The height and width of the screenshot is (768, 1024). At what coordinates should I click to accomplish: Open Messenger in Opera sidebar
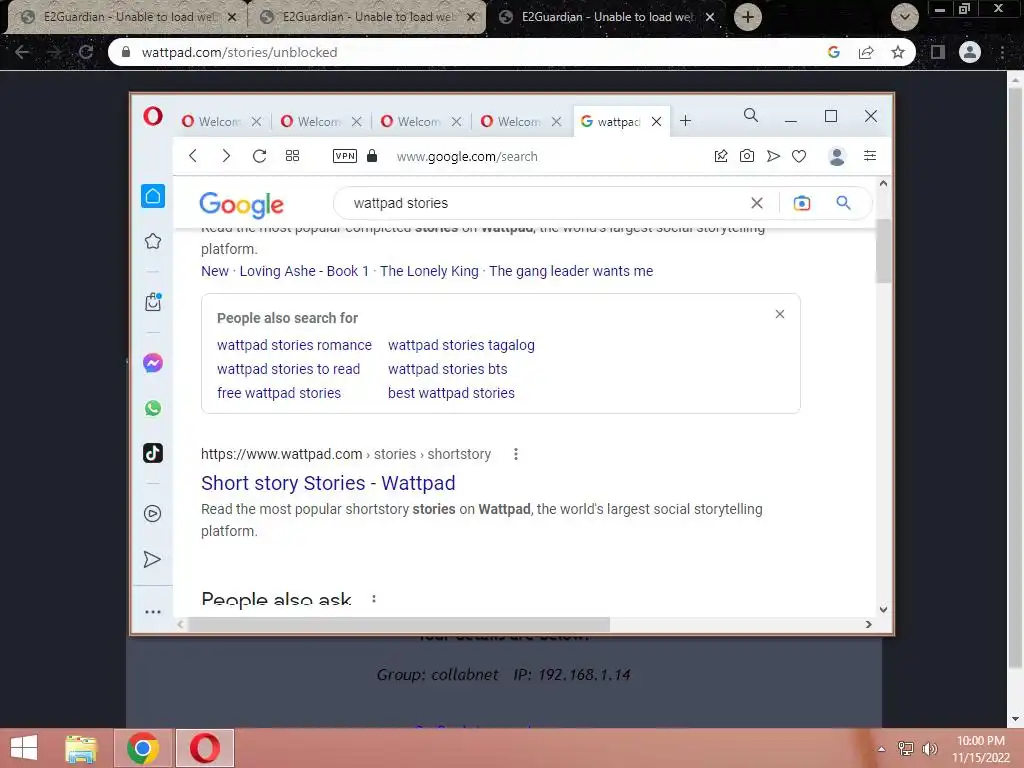153,363
